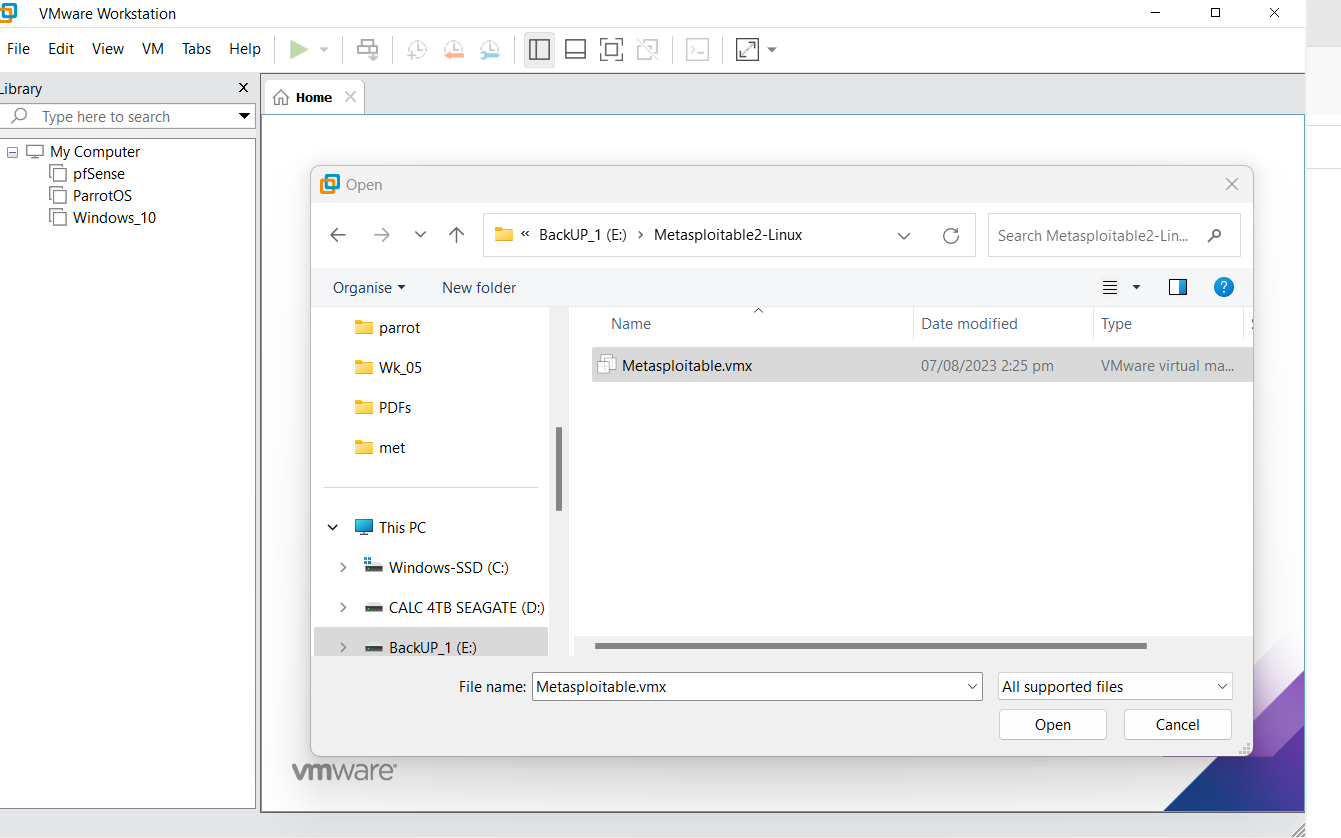1341x838 pixels.
Task: Click Send Ctrl+Alt+Del toolbar icon
Action: coord(368,49)
